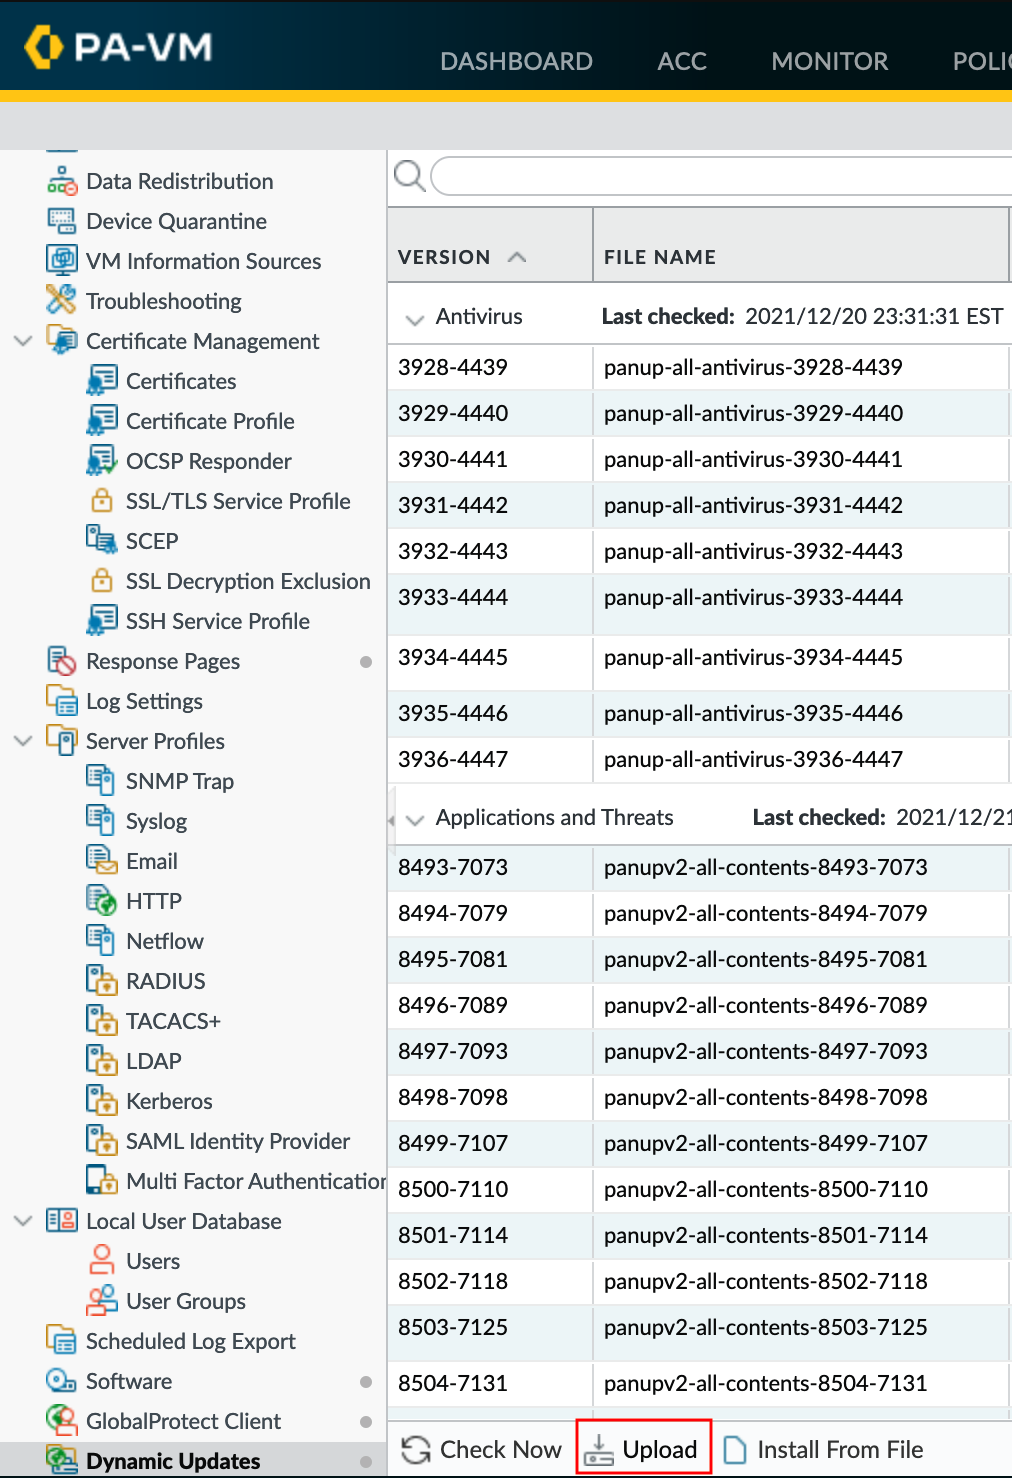Select the SAML Identity Provider icon
This screenshot has width=1012, height=1478.
click(x=102, y=1141)
